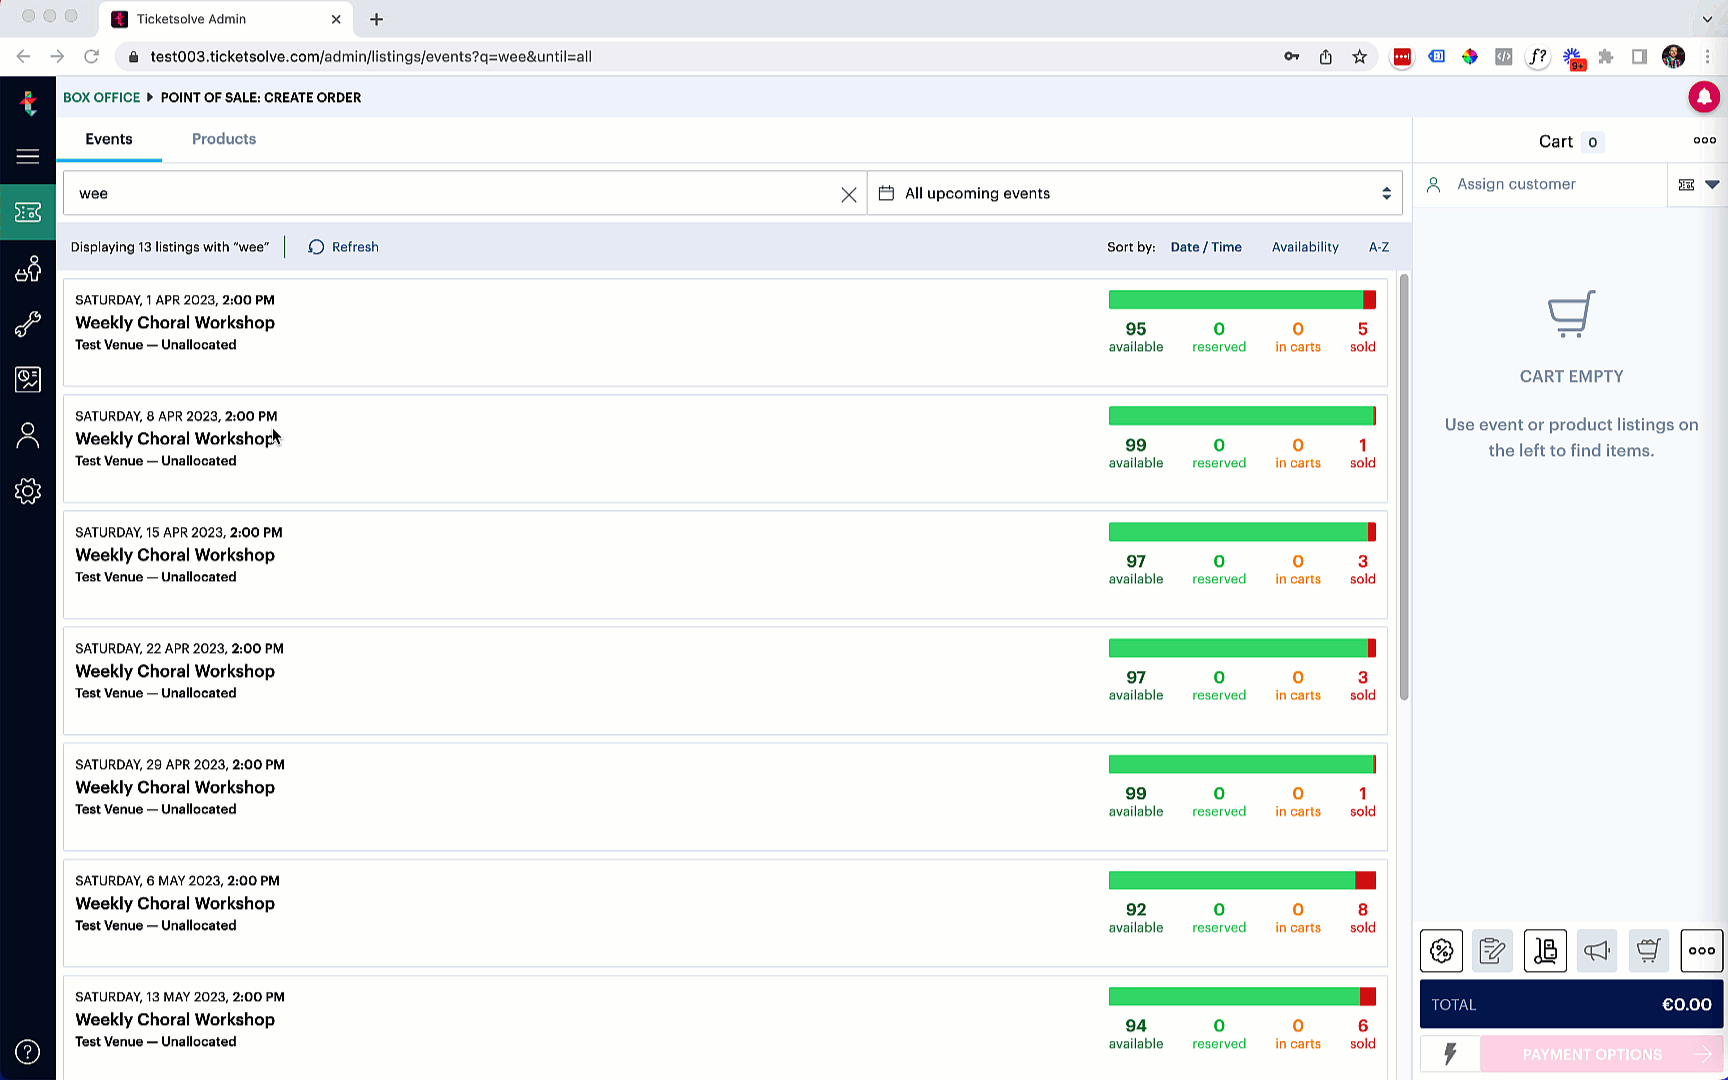Open browser extensions puzzle icon
The image size is (1728, 1080).
(x=1606, y=57)
